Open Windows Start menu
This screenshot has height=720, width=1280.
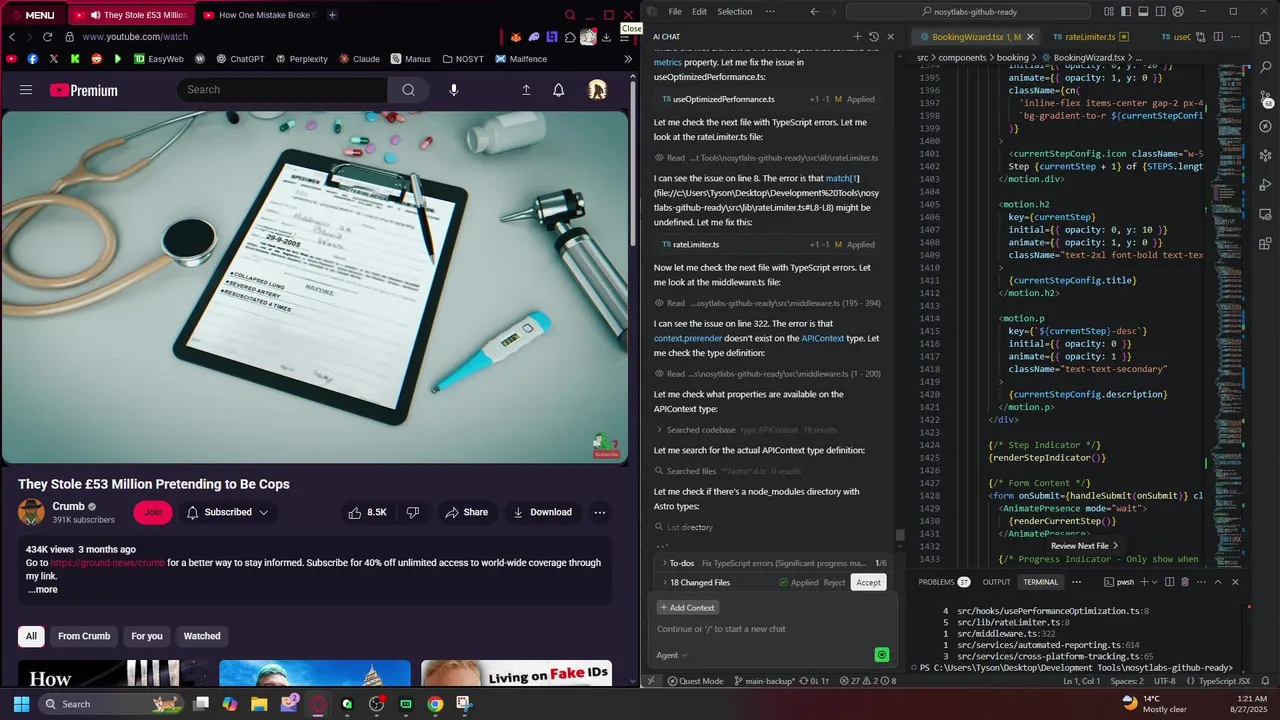pos(21,704)
